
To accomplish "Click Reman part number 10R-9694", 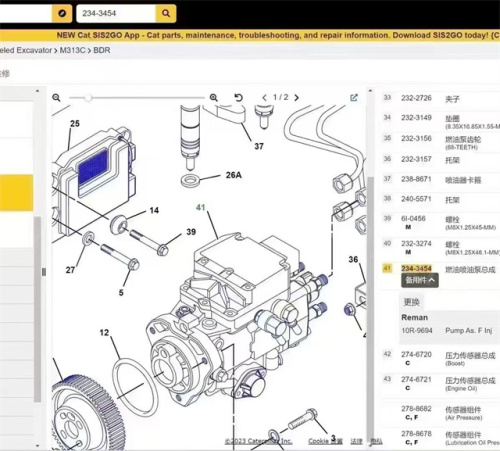I will [x=417, y=331].
